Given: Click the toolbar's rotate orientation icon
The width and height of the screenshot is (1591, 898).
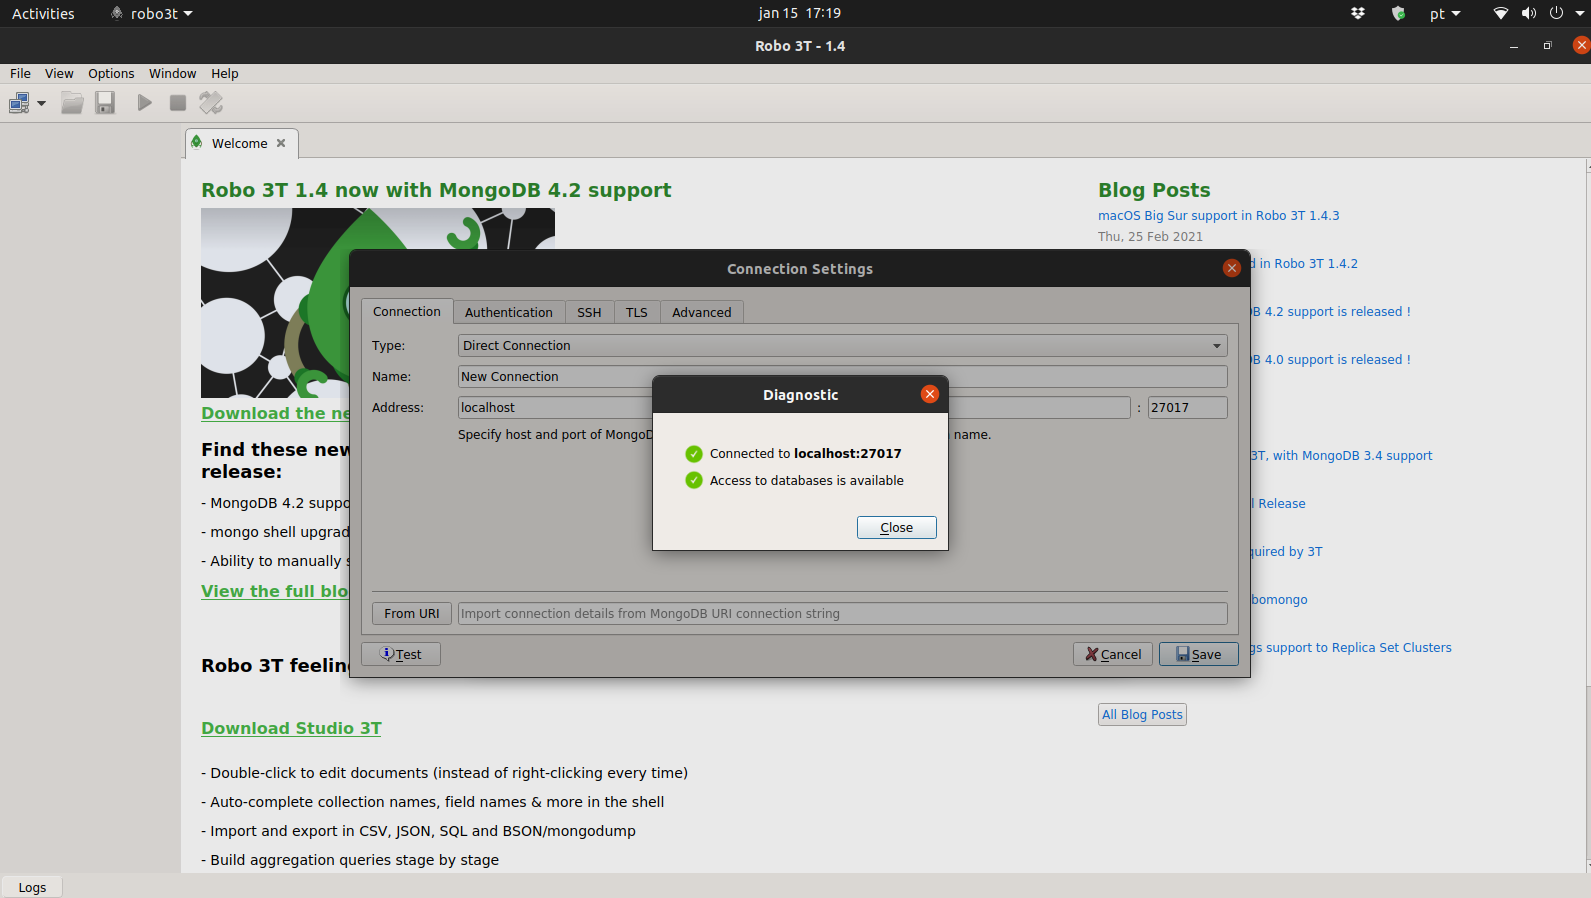Looking at the screenshot, I should coord(211,103).
